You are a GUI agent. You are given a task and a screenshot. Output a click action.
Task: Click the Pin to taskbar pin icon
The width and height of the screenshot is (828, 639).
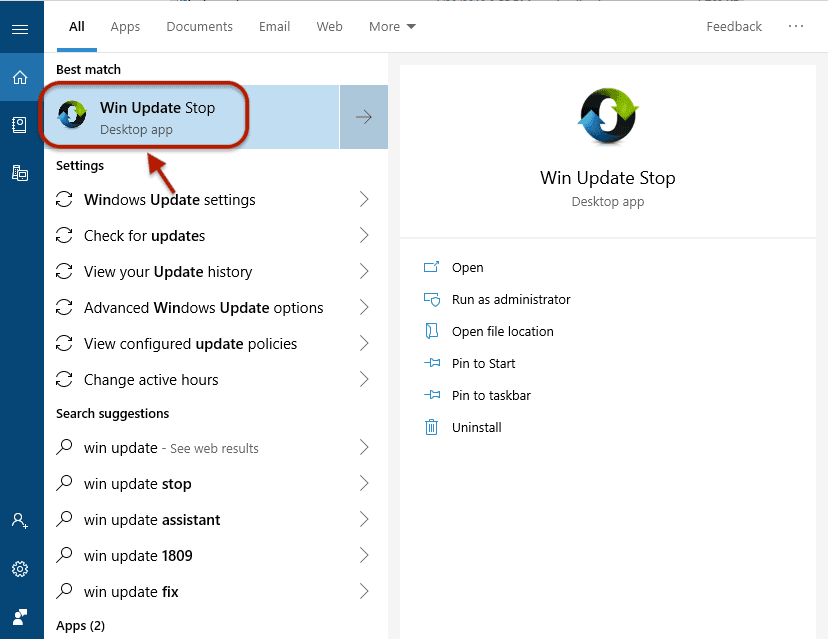(432, 395)
